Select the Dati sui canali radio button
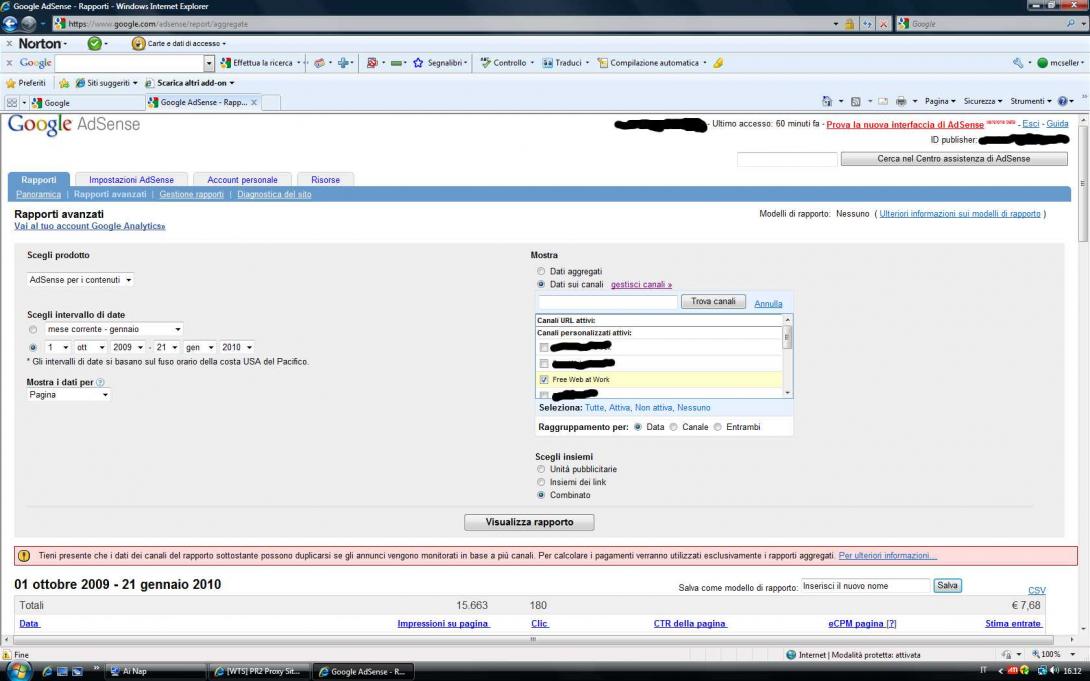The width and height of the screenshot is (1090, 681). [541, 284]
